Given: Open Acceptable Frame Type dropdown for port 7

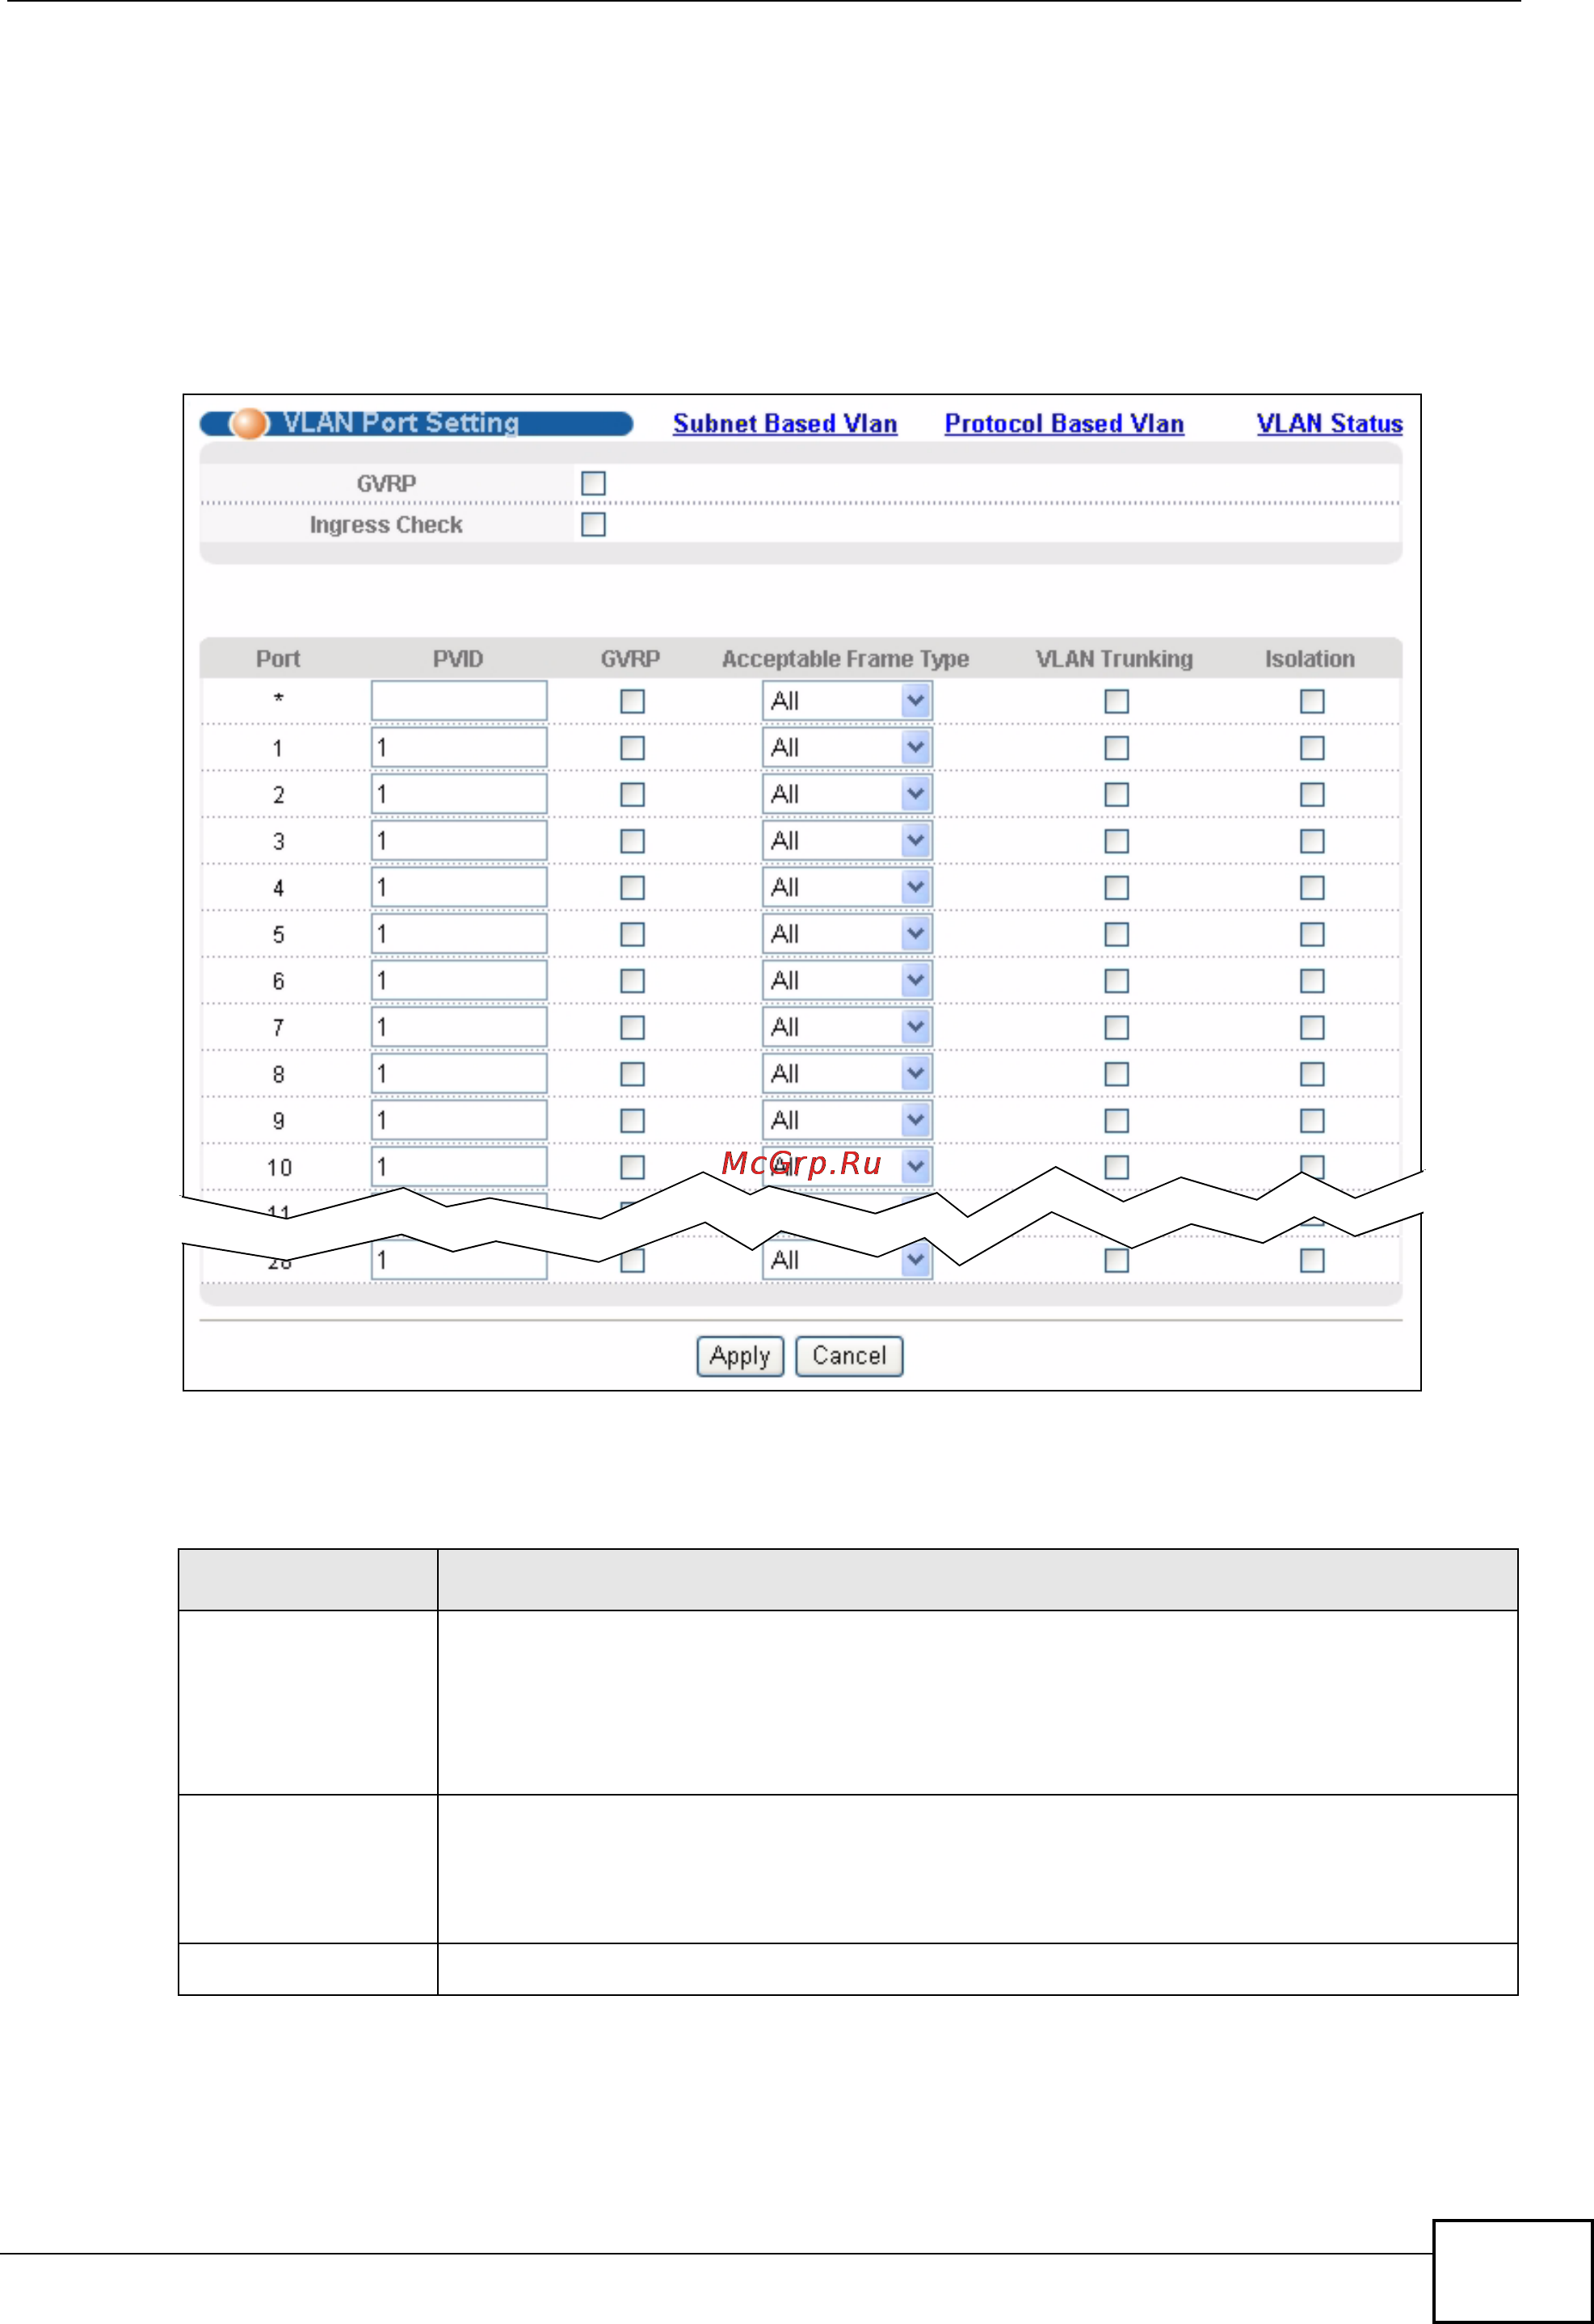Looking at the screenshot, I should click(x=847, y=1027).
